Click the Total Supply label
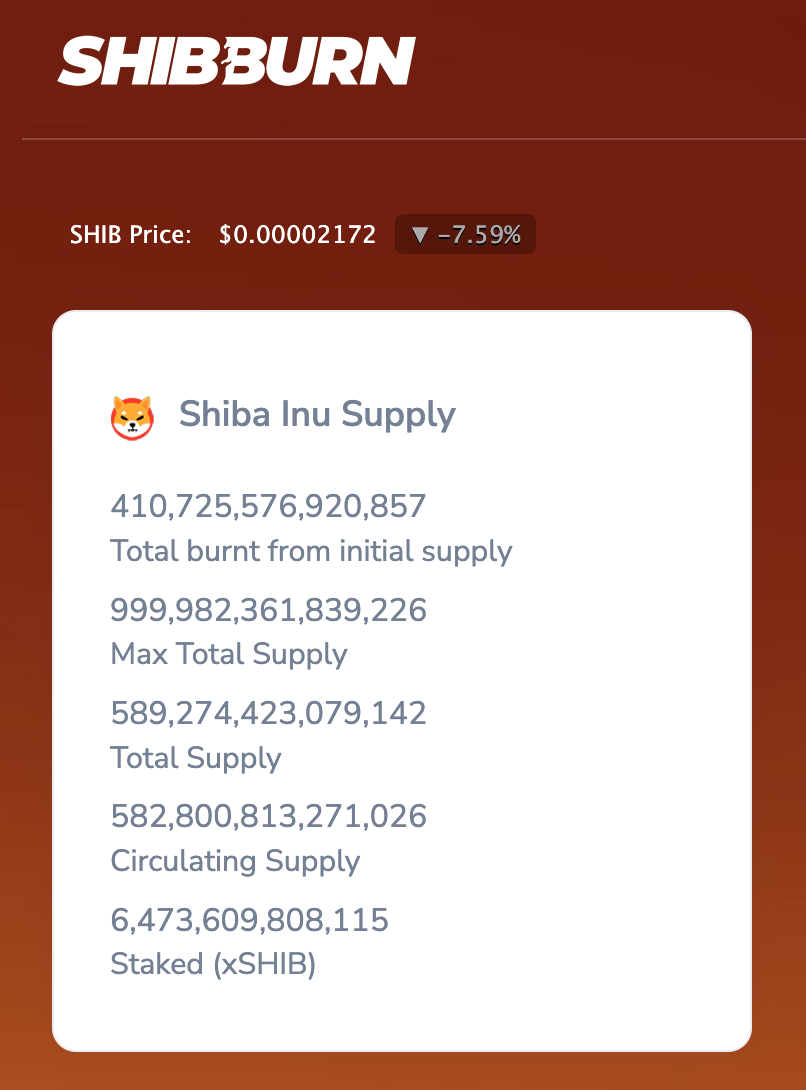This screenshot has height=1090, width=806. (x=196, y=758)
